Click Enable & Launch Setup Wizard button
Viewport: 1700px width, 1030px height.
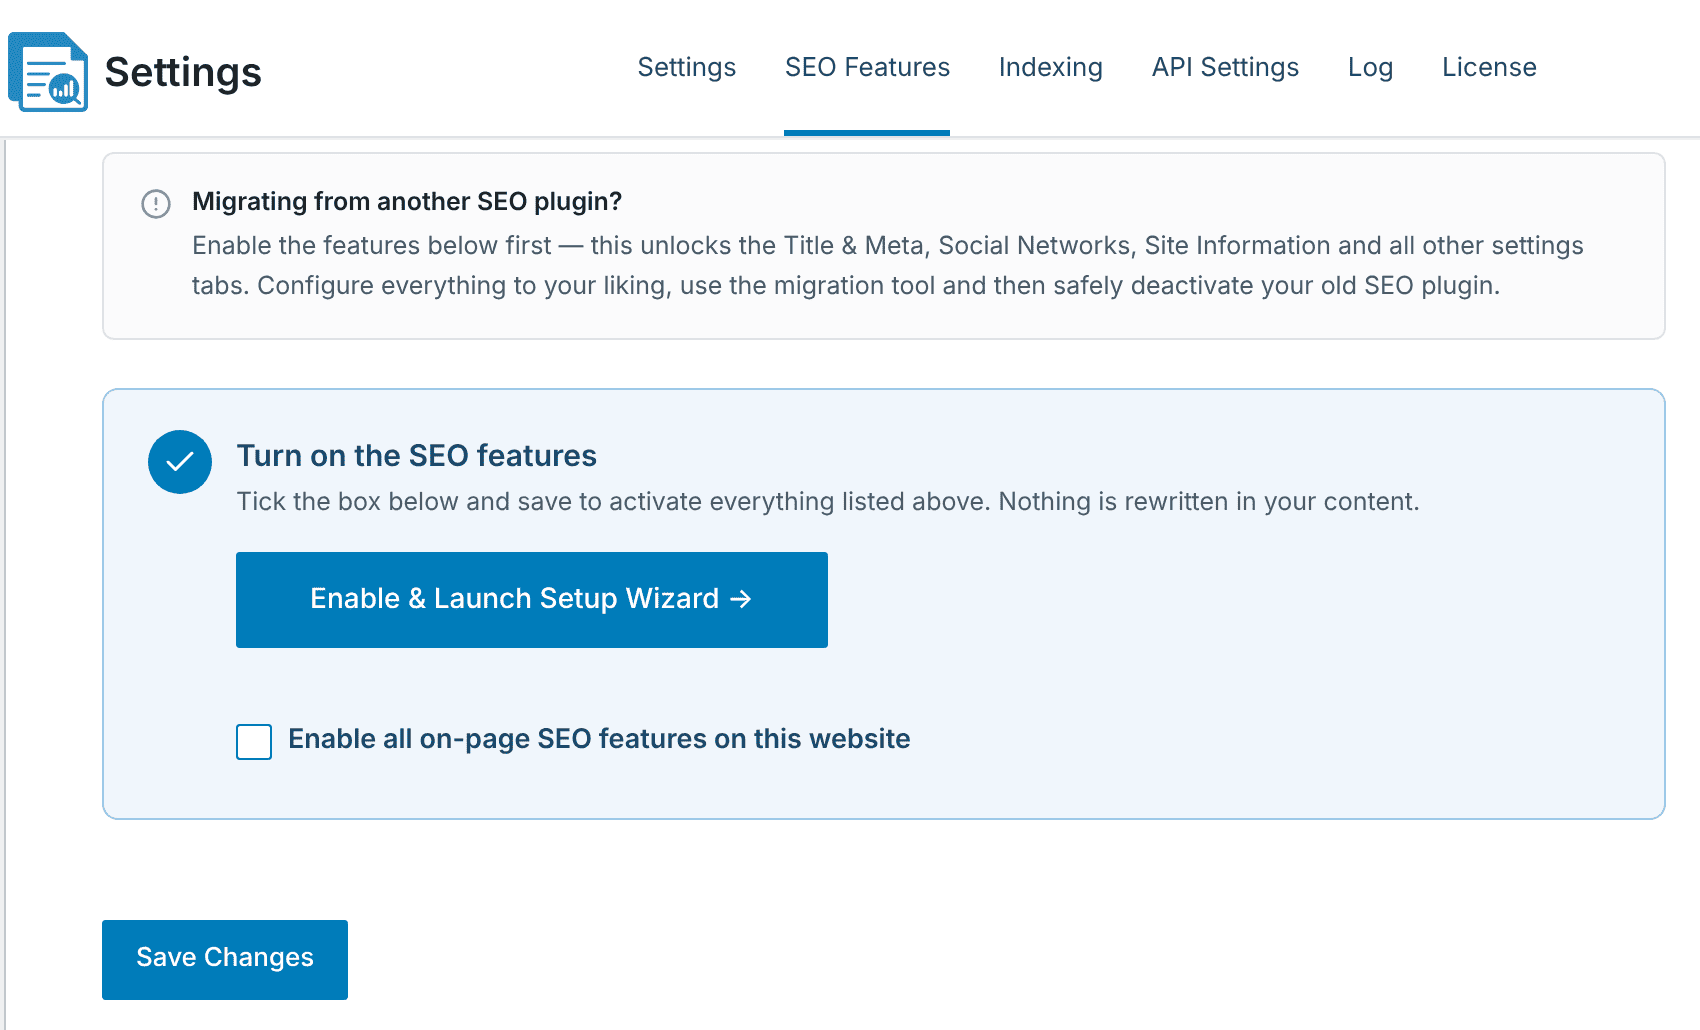tap(532, 600)
